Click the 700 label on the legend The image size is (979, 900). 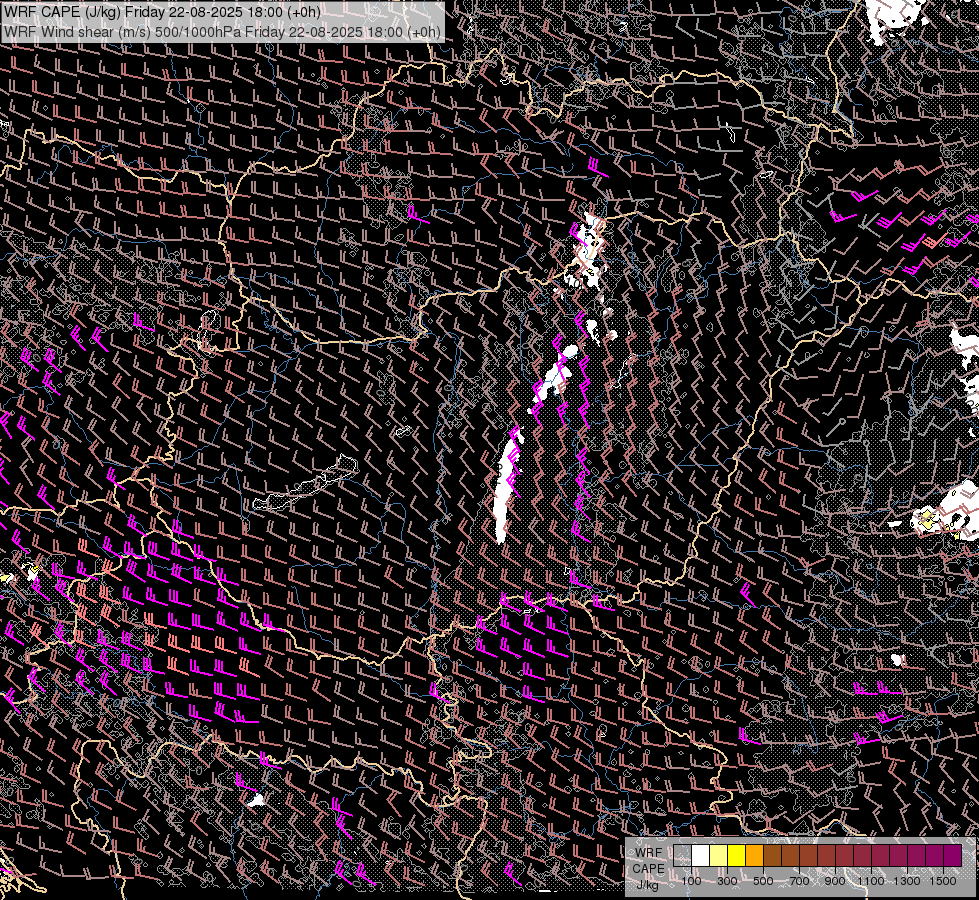[799, 881]
